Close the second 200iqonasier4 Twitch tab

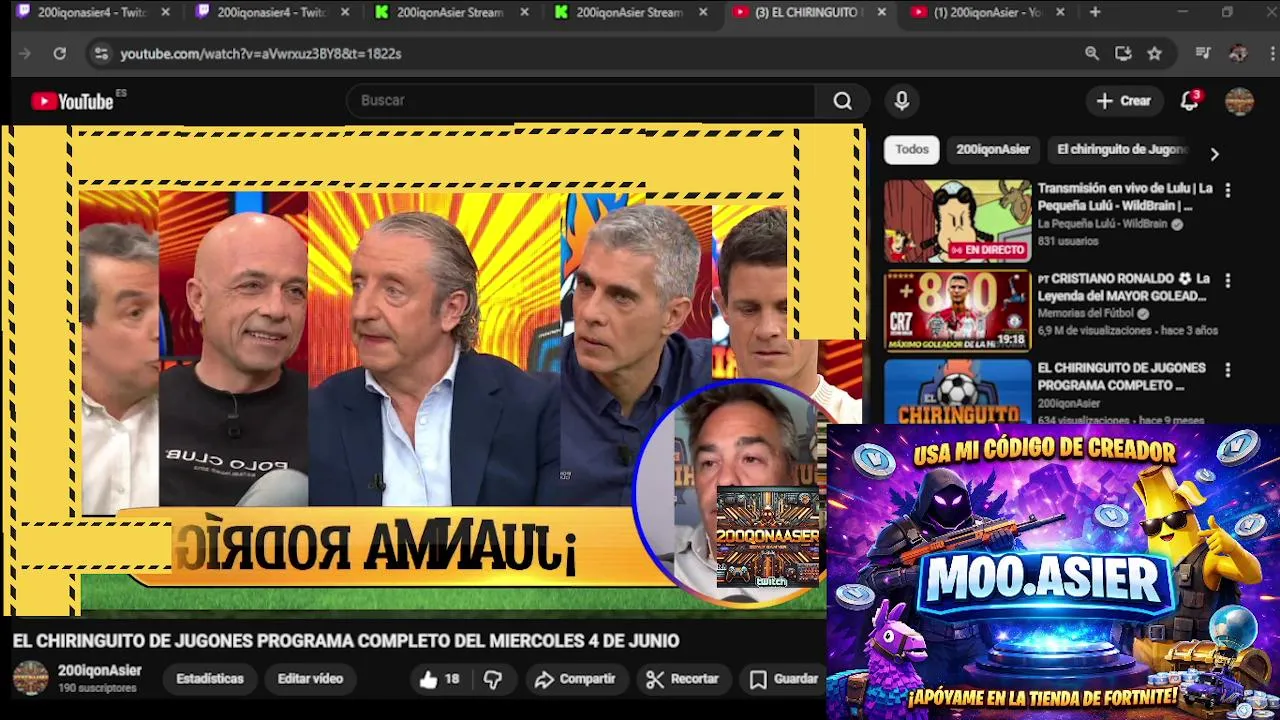345,12
